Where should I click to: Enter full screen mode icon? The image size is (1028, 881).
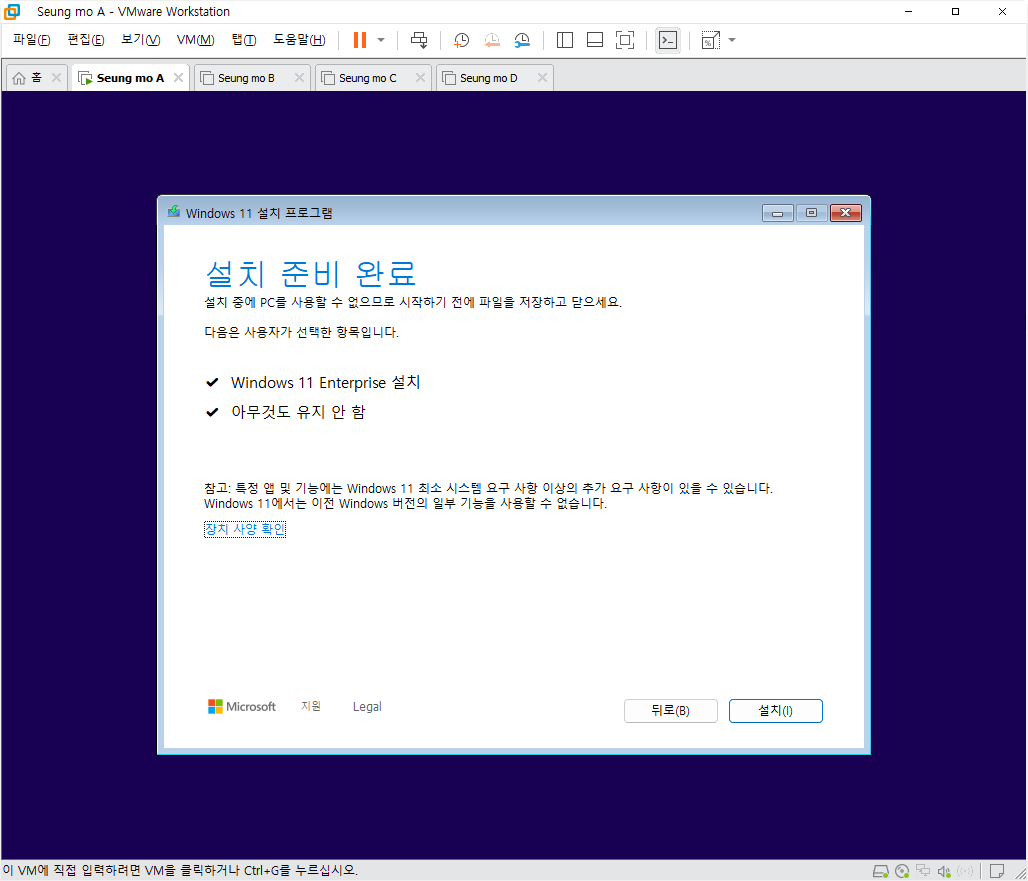[625, 41]
